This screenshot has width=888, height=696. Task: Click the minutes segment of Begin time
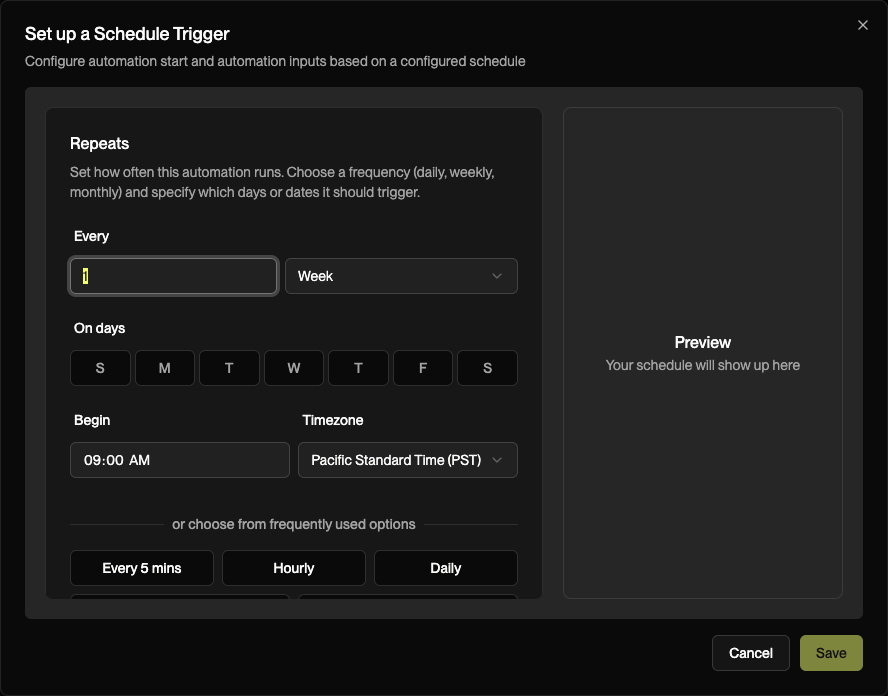click(115, 460)
